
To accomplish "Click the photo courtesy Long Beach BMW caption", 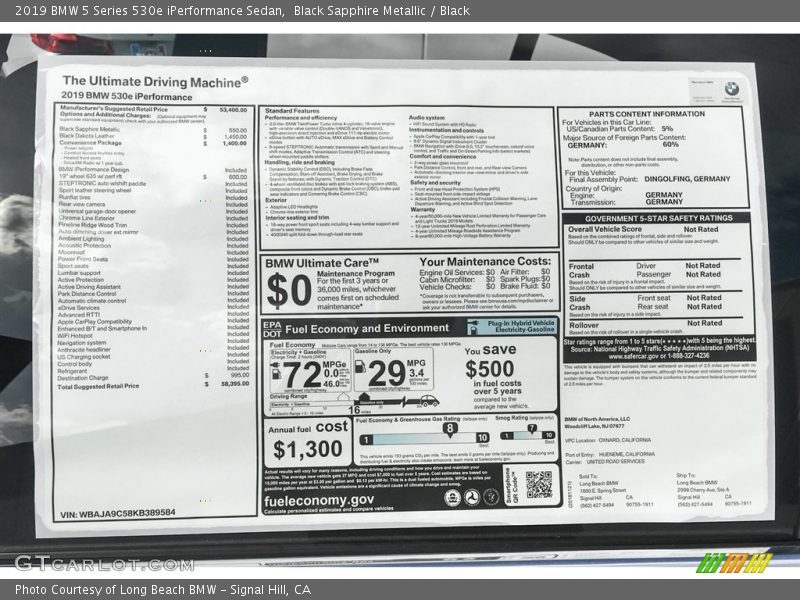I will coord(163,590).
